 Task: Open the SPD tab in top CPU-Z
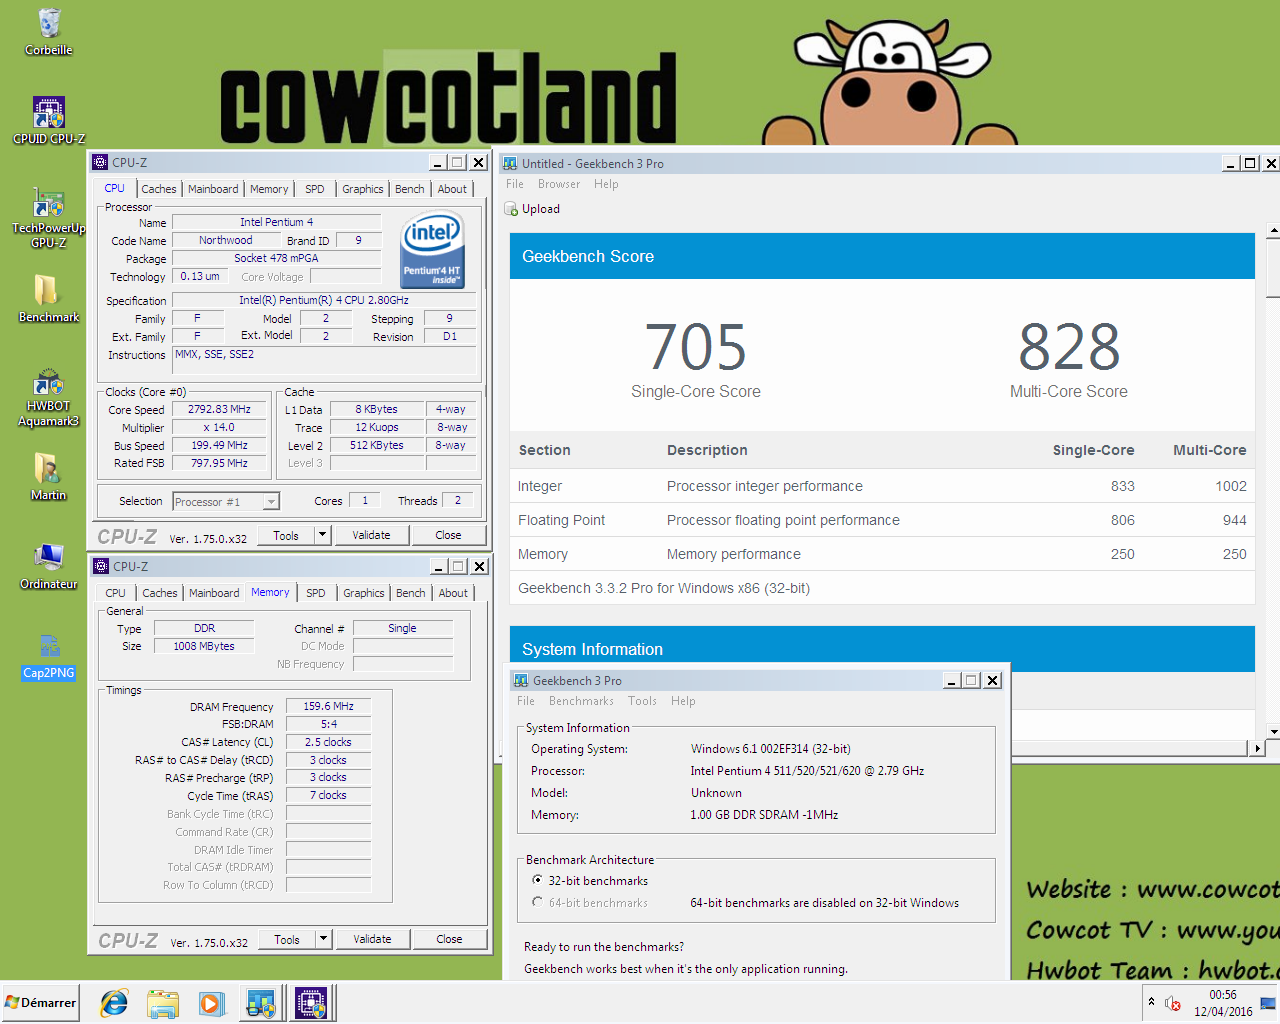(315, 189)
